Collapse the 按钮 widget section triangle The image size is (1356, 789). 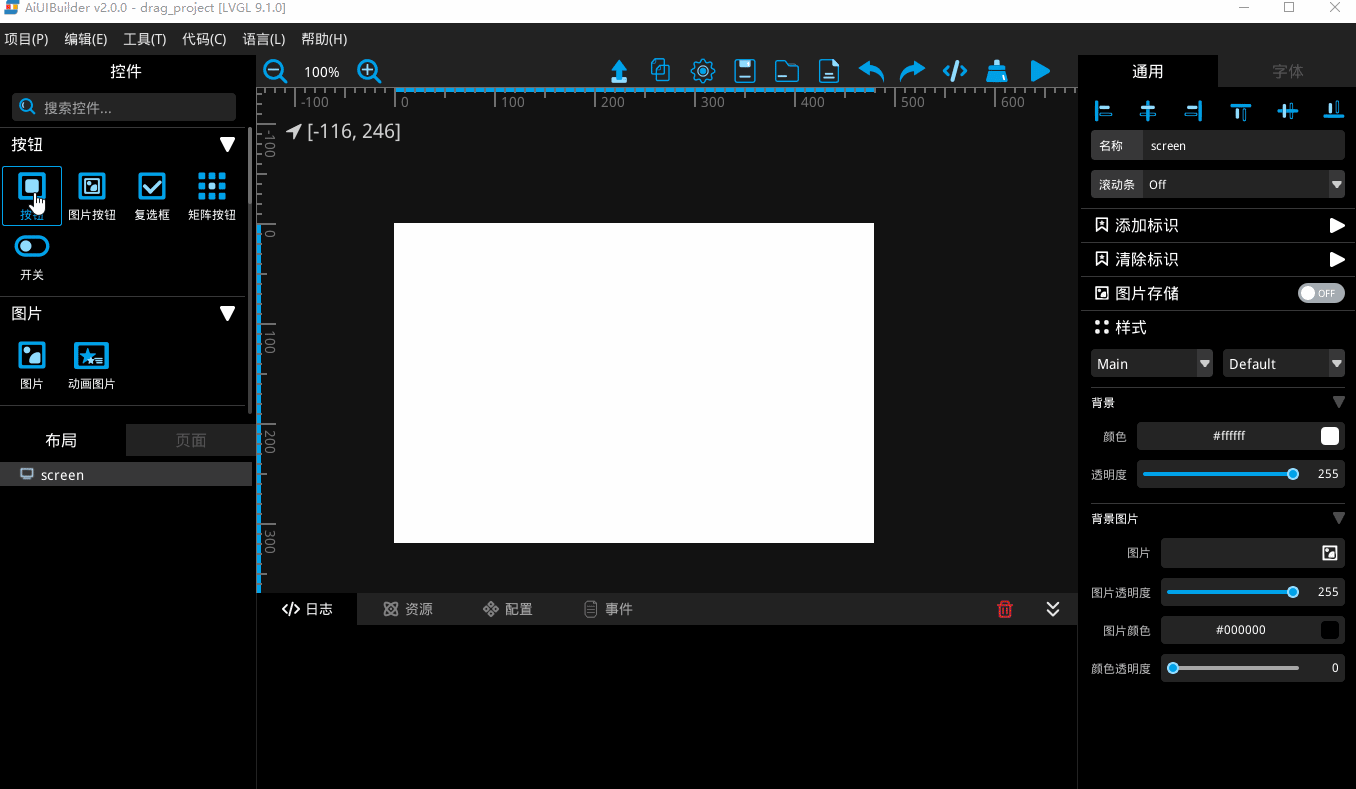point(227,143)
